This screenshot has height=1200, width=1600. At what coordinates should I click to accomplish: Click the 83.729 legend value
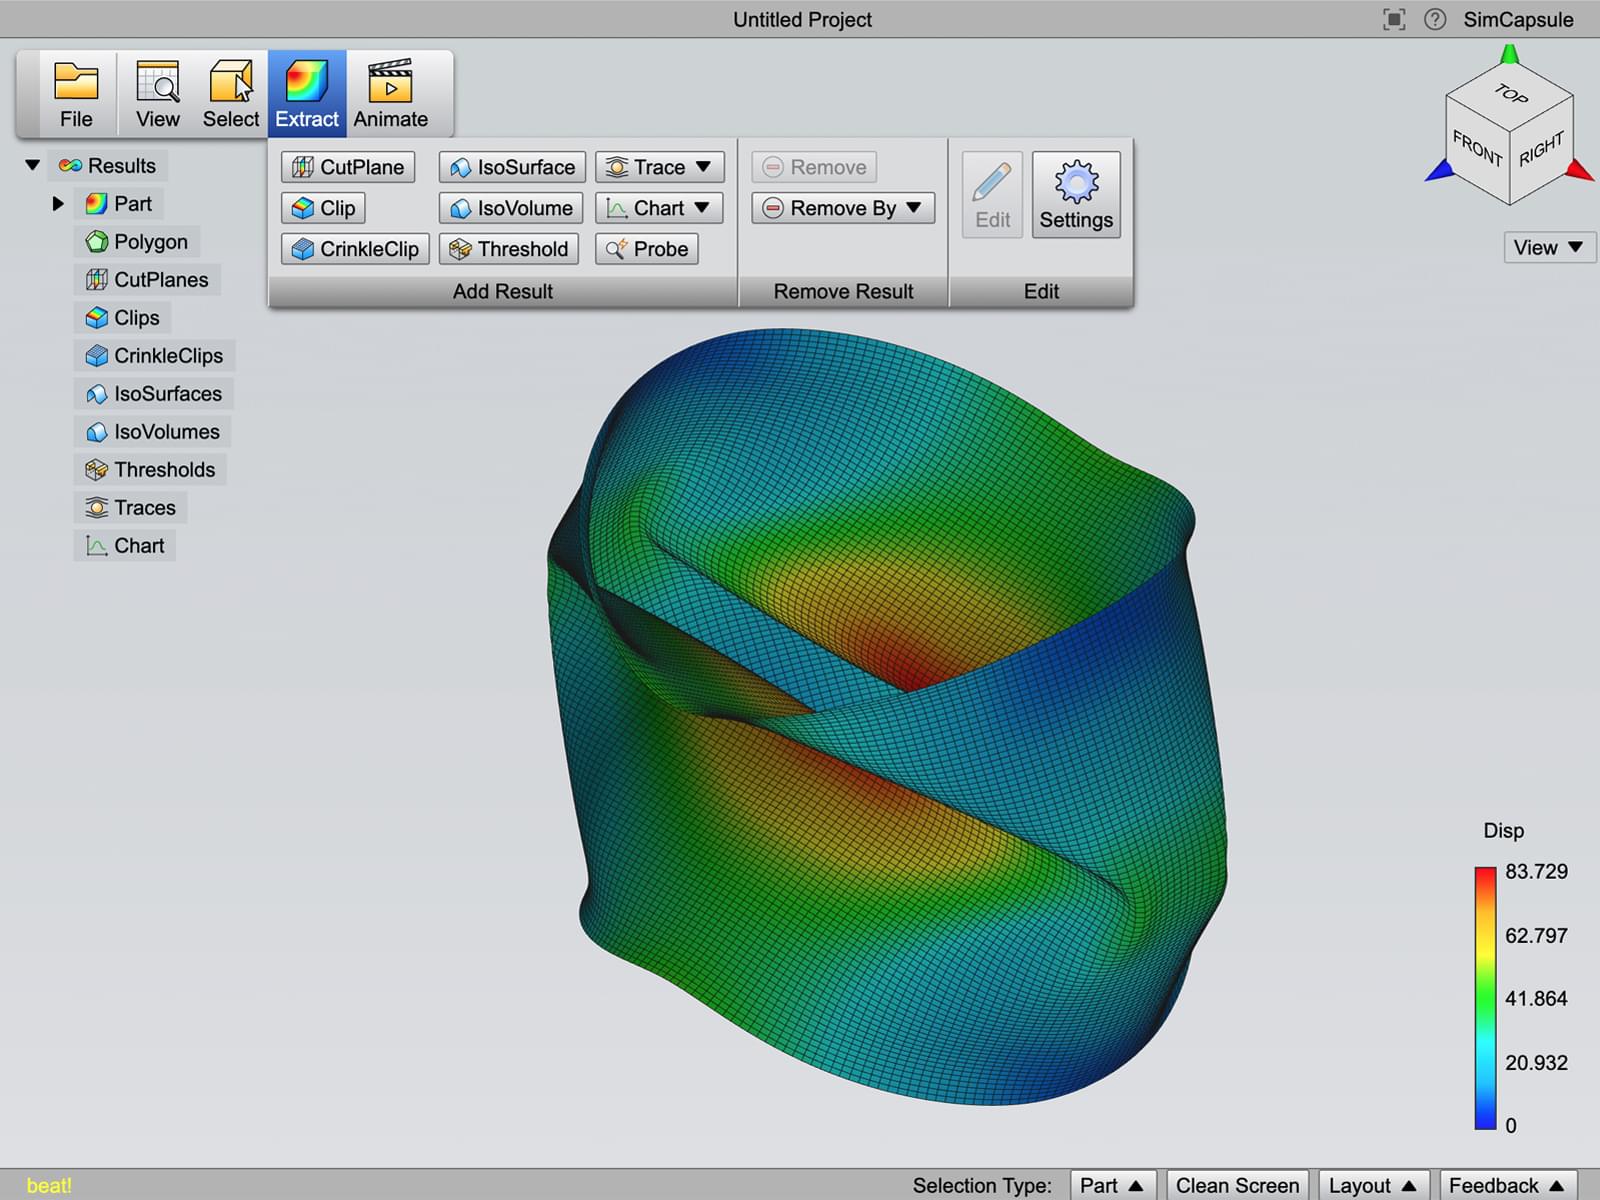pos(1536,872)
